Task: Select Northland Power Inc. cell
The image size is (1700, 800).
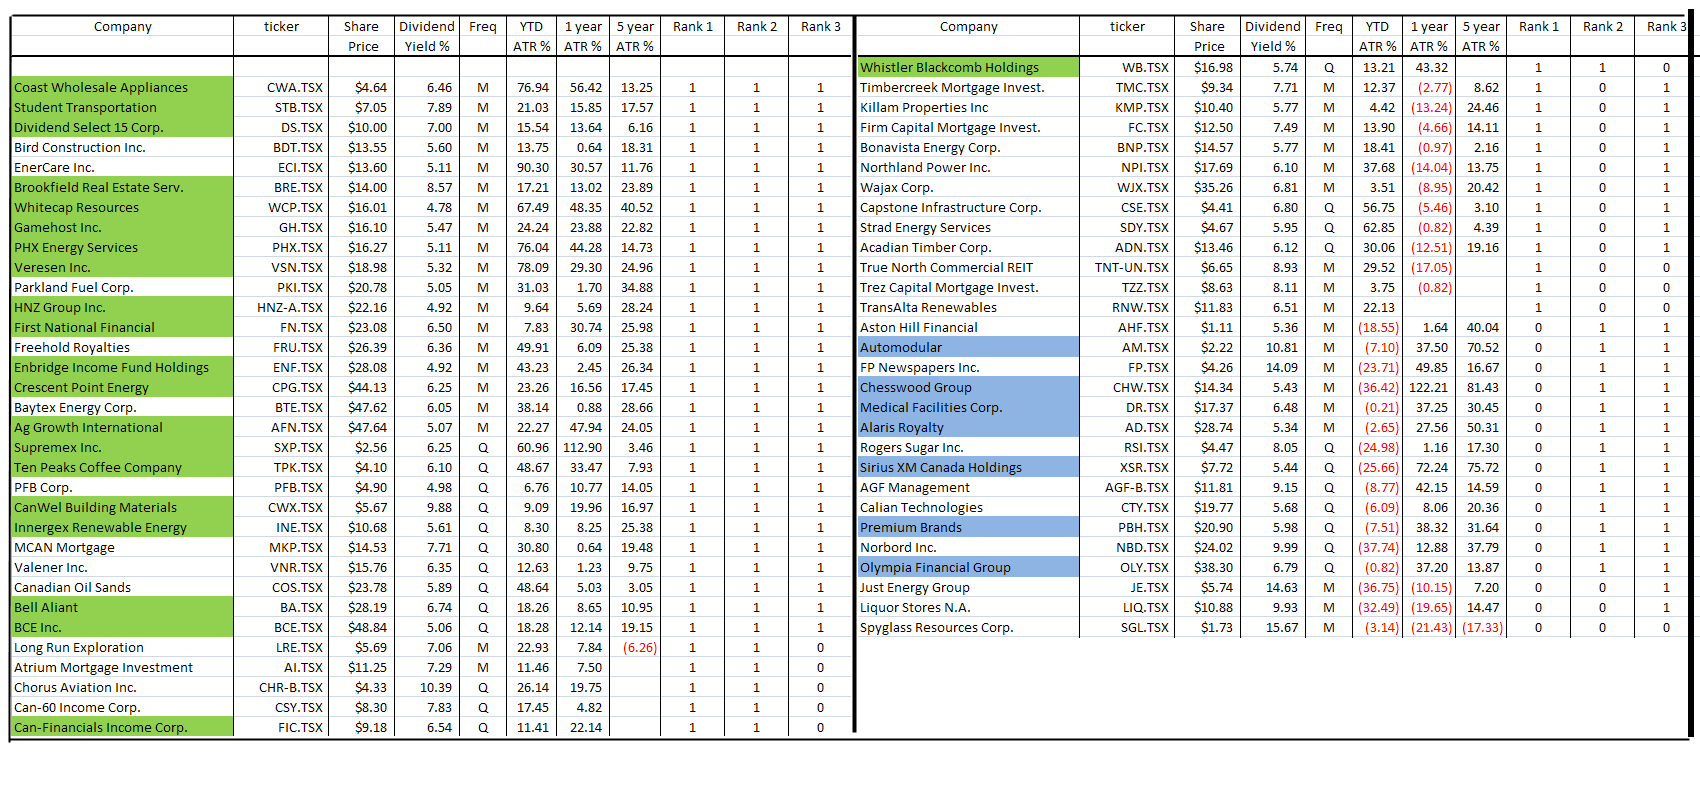Action: (x=968, y=167)
